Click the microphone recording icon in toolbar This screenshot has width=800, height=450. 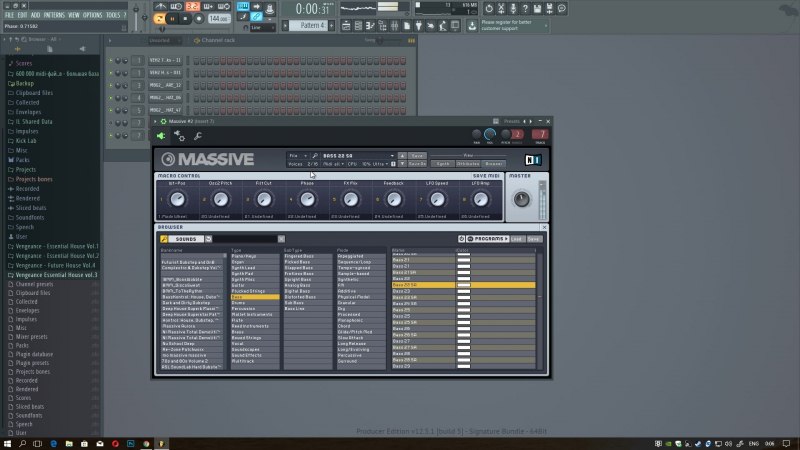[513, 8]
